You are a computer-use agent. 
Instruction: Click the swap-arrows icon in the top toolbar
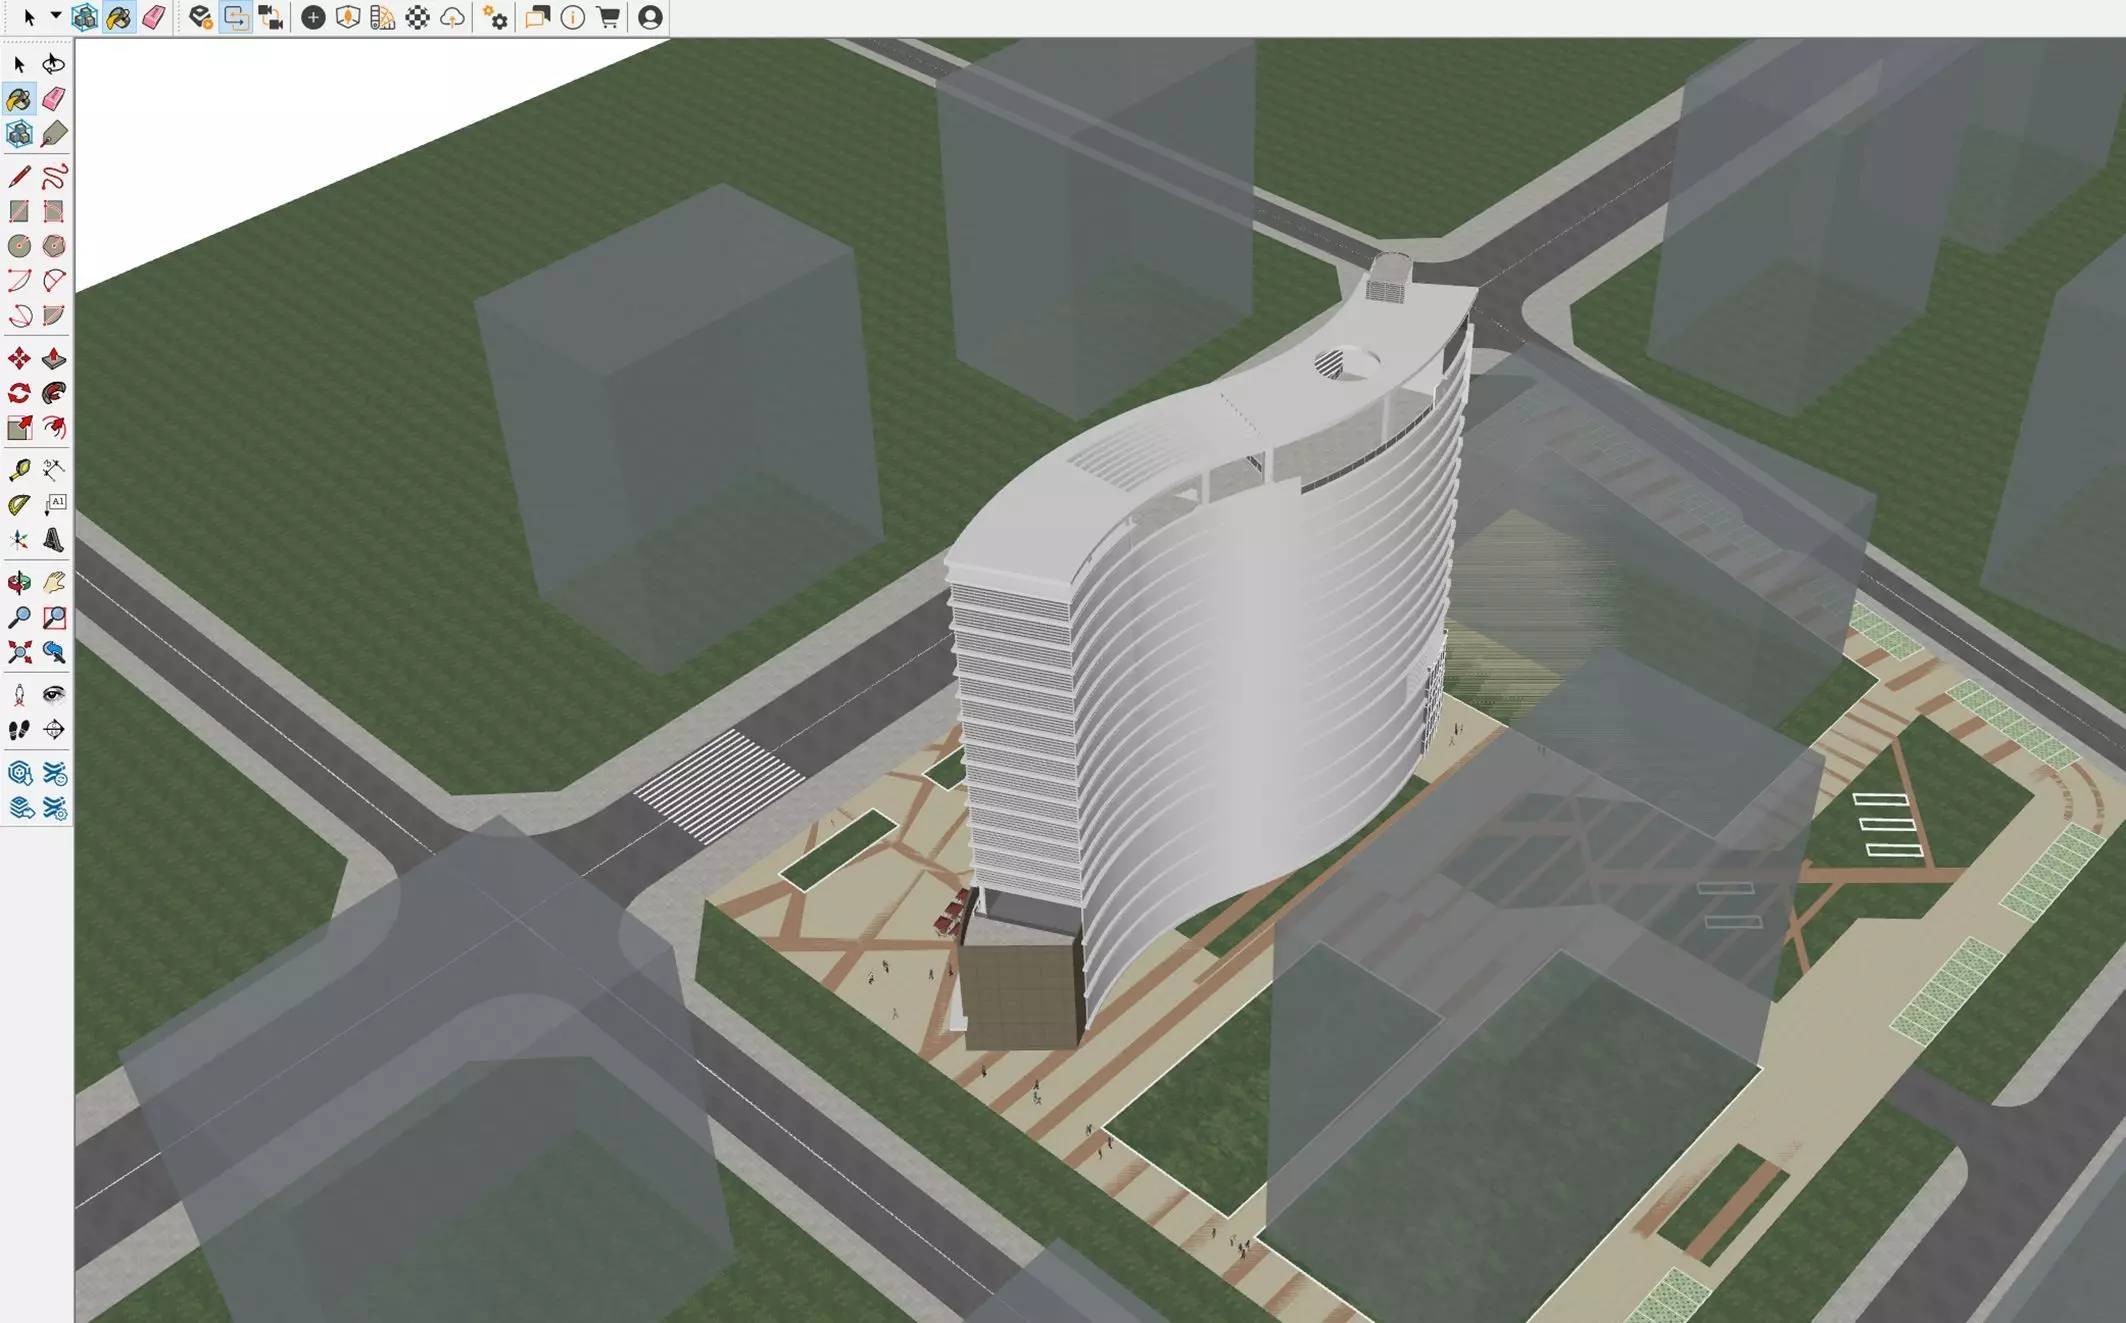(235, 17)
